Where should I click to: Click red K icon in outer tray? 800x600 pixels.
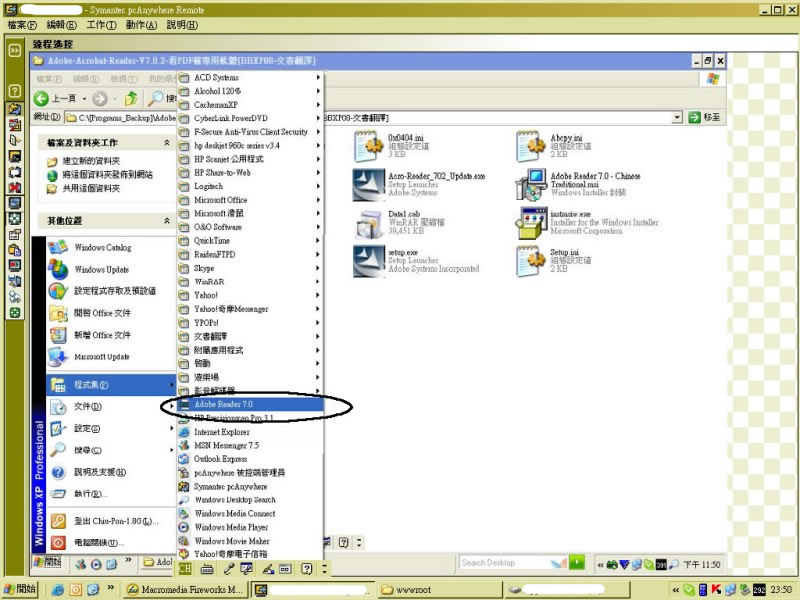click(716, 590)
